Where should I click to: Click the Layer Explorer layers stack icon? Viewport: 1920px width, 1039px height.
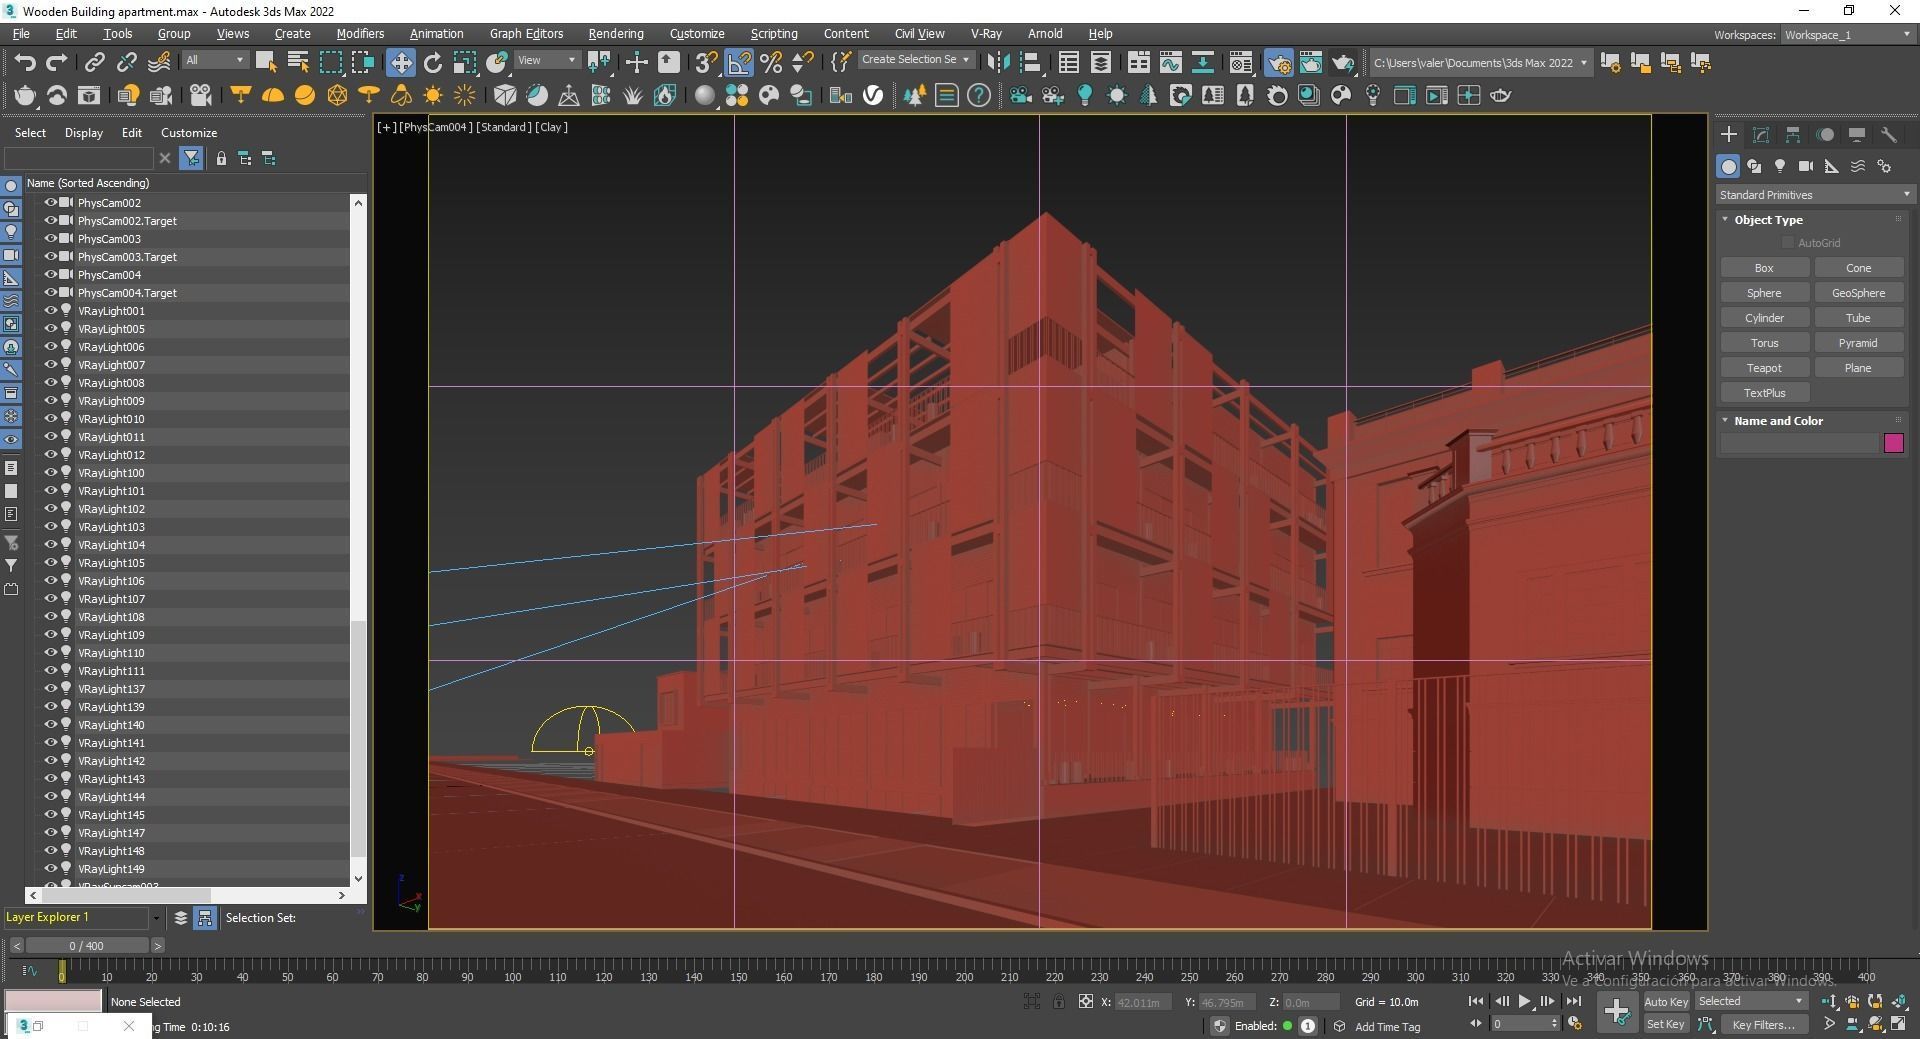(180, 917)
